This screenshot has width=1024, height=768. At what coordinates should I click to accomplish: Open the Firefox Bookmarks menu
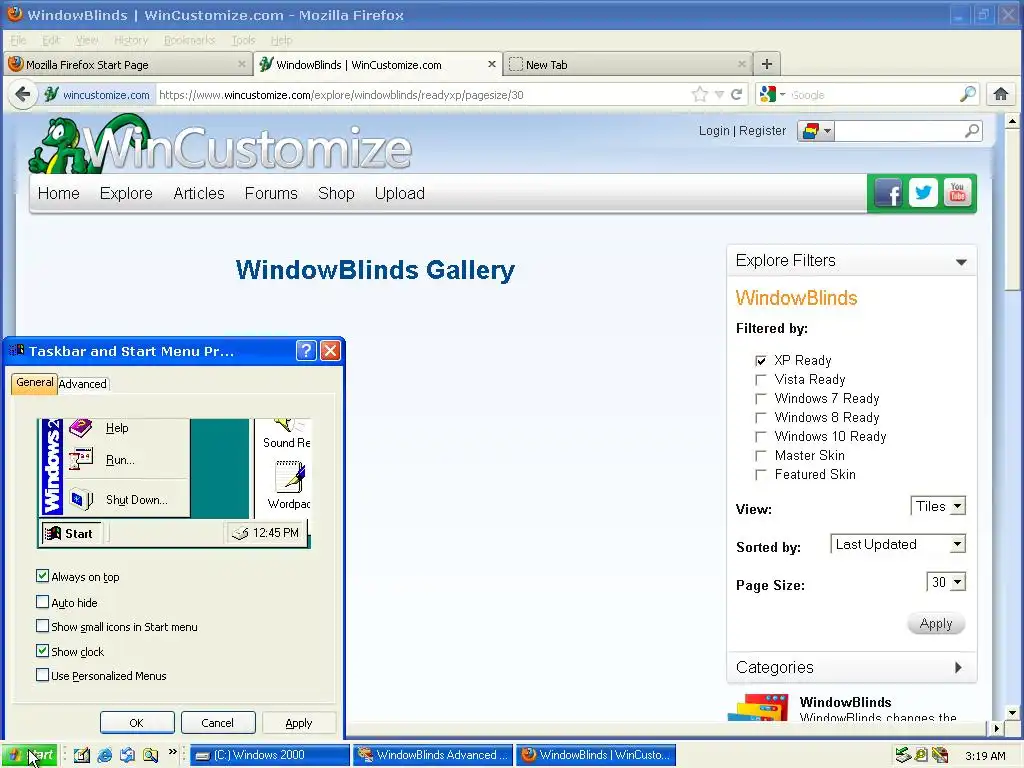pos(189,40)
